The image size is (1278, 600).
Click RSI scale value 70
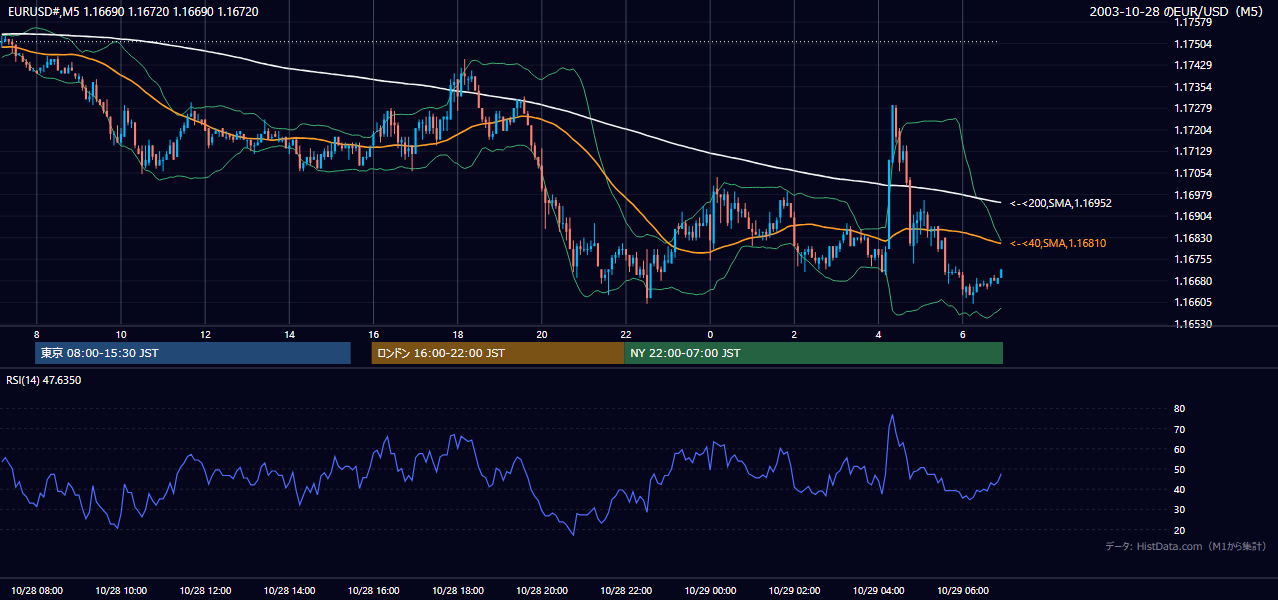coord(1180,429)
